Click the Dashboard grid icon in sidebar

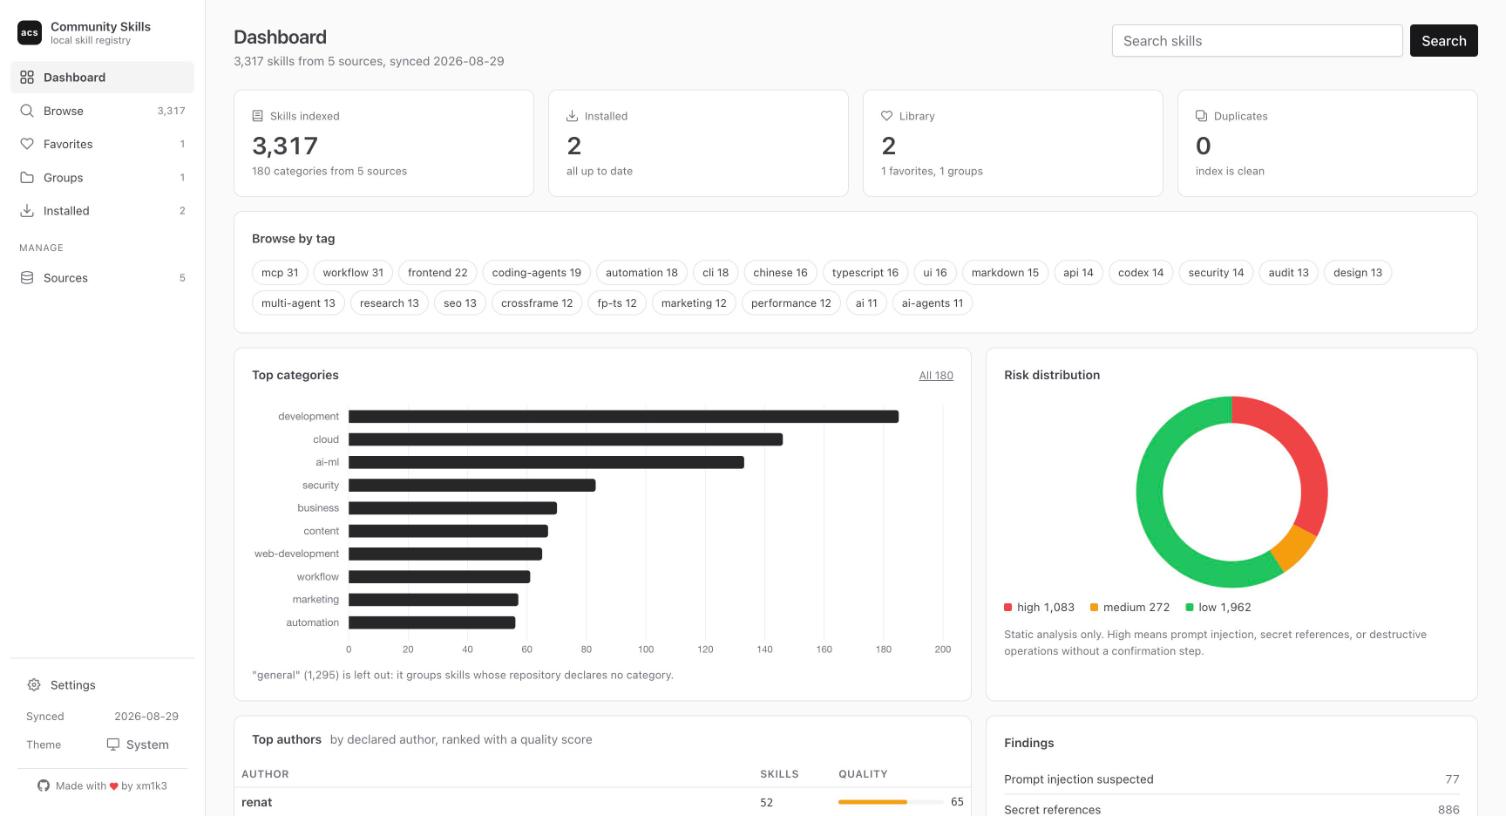pyautogui.click(x=27, y=77)
